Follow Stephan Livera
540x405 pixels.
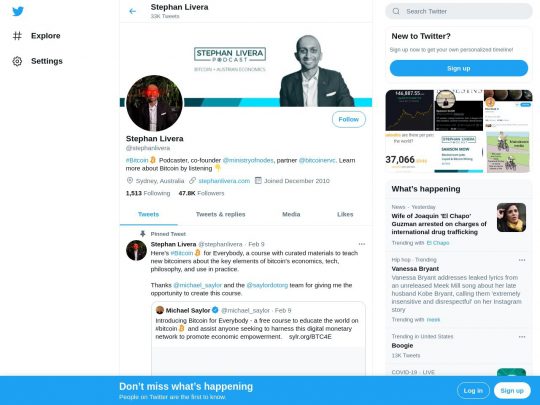click(x=349, y=120)
